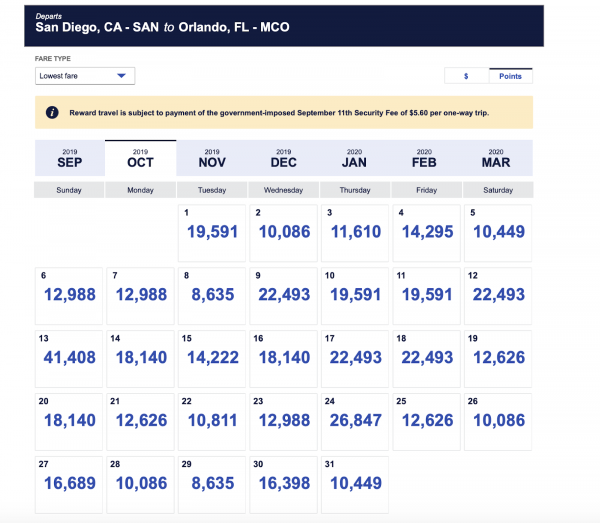Select the NOV 2019 month tab
Screen dimensions: 600x523
pyautogui.click(x=212, y=158)
